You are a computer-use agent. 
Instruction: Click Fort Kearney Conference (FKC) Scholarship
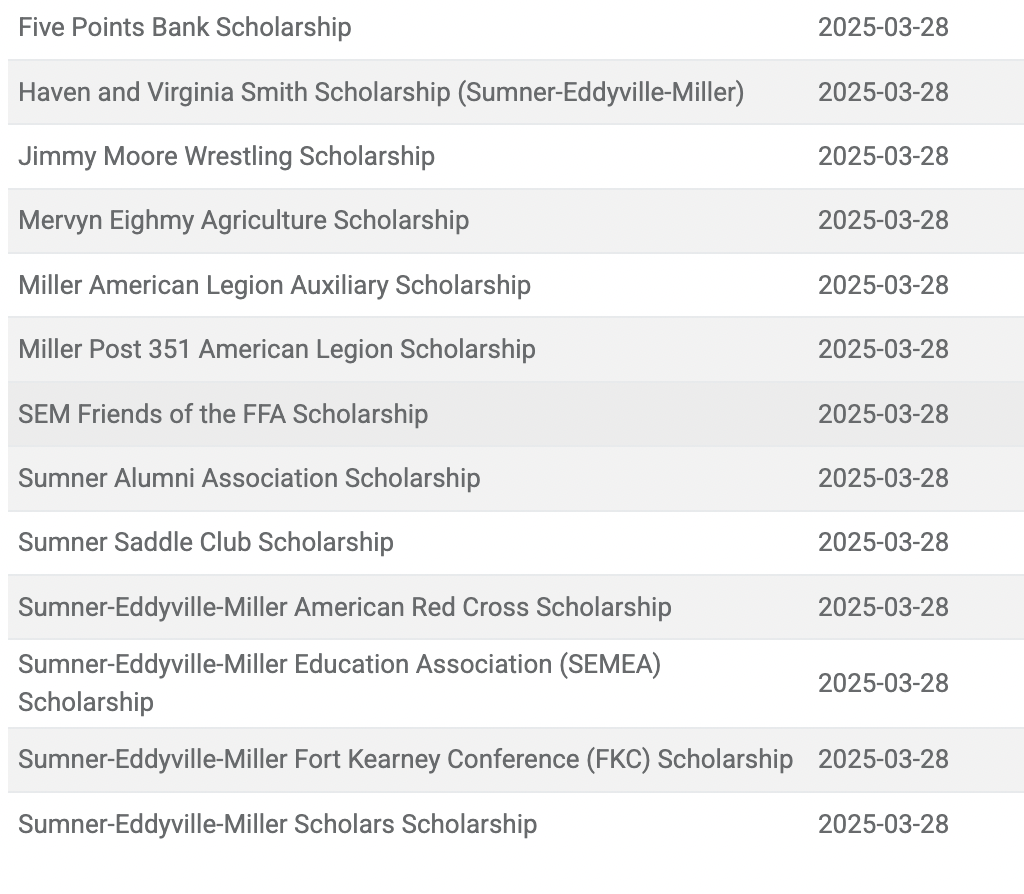coord(406,759)
